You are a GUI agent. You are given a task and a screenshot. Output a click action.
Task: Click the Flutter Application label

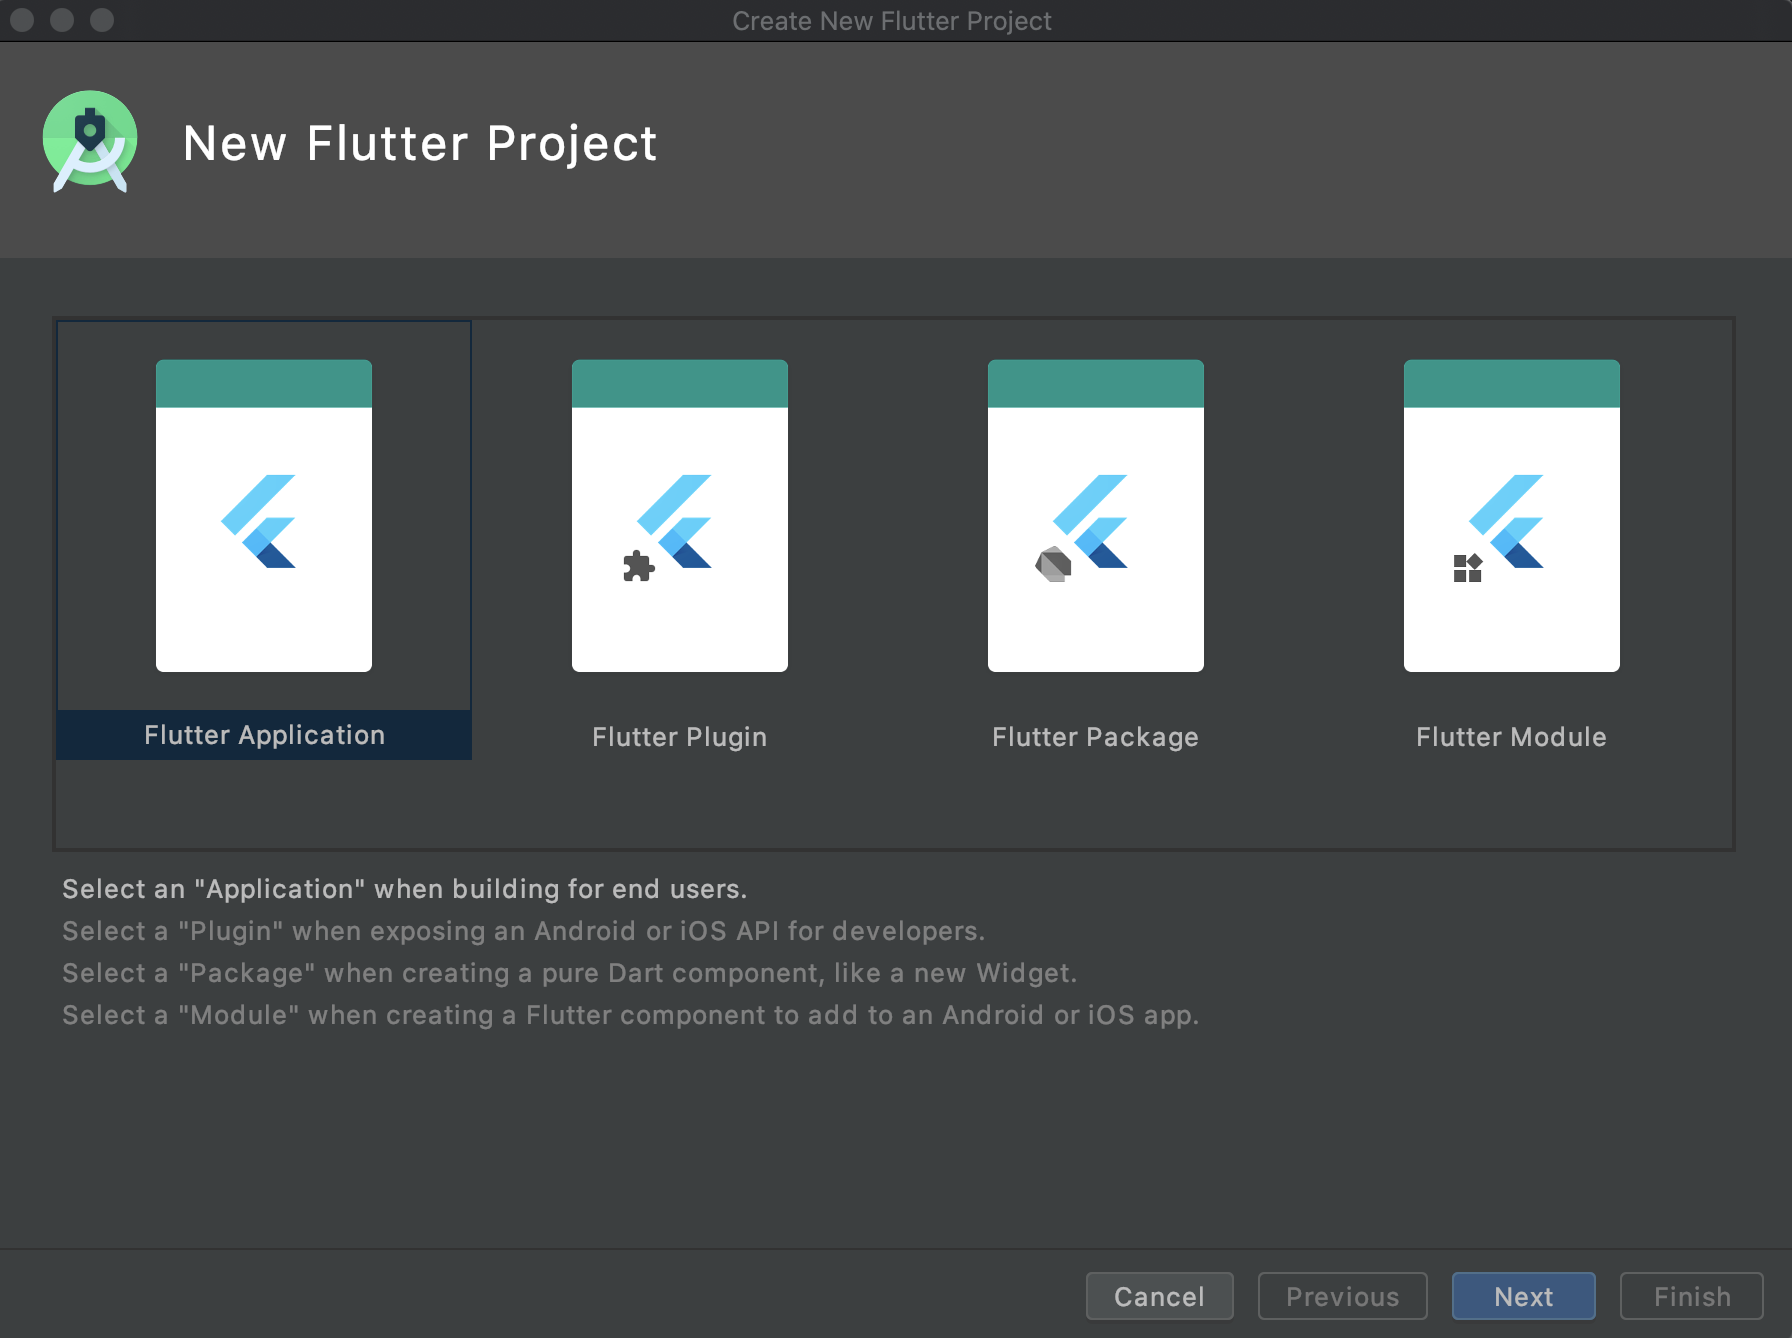(x=264, y=735)
